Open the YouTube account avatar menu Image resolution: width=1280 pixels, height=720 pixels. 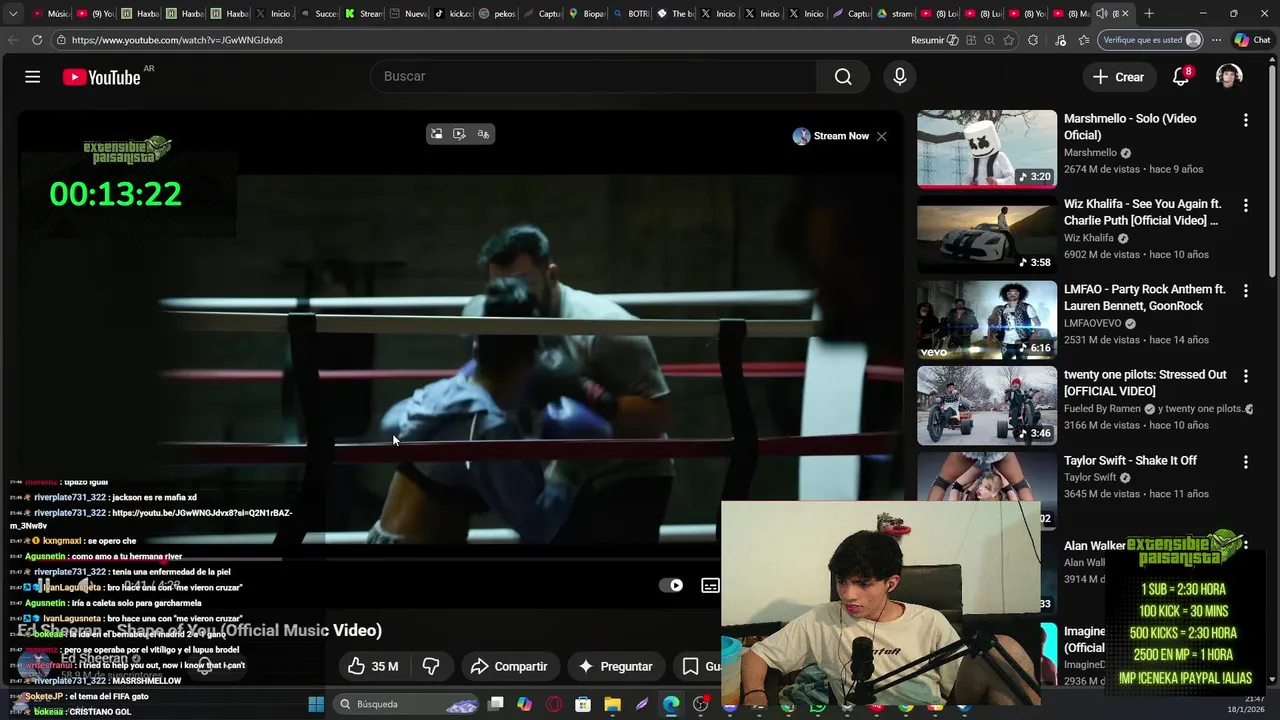point(1229,77)
